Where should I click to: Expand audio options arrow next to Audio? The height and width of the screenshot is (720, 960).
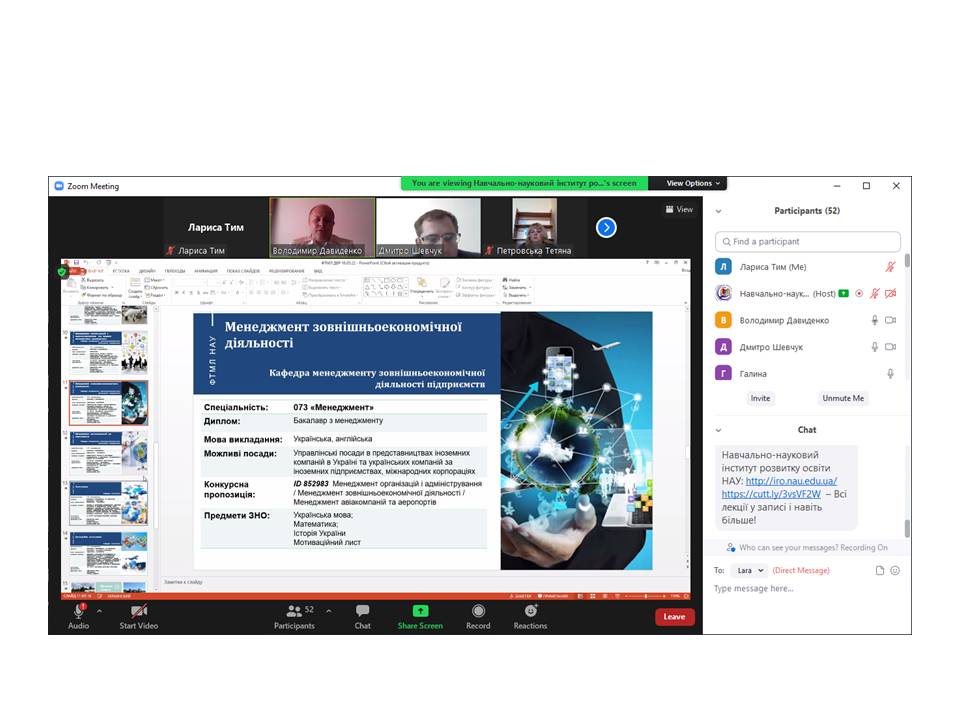click(x=99, y=609)
